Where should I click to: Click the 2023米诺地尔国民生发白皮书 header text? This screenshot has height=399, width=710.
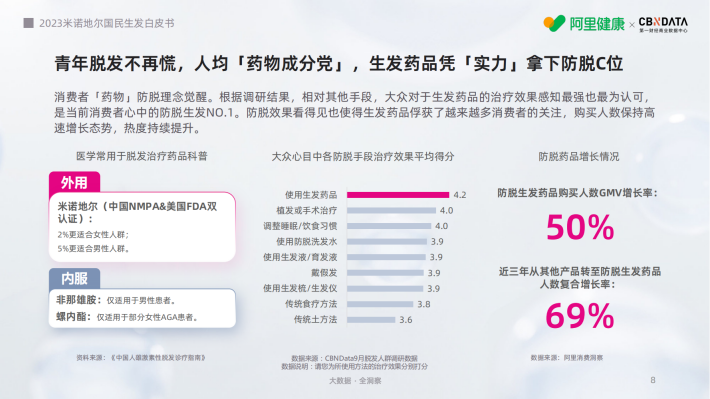(x=106, y=23)
